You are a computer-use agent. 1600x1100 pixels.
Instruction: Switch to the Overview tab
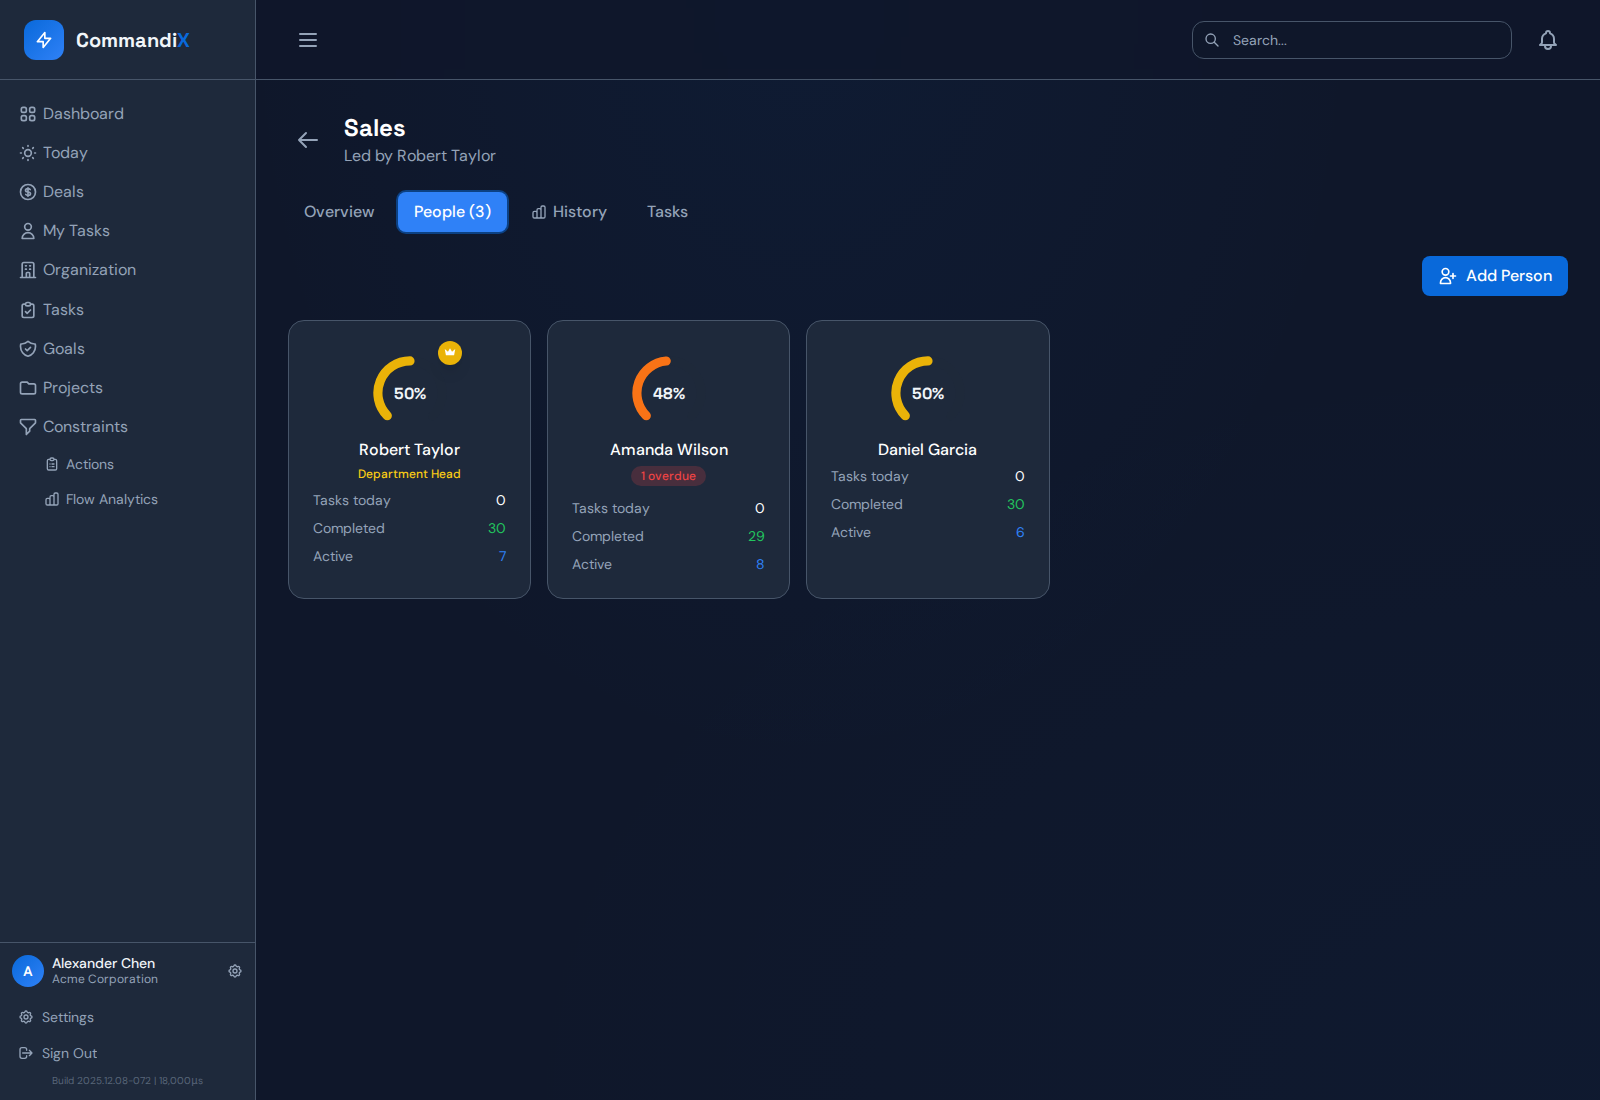pyautogui.click(x=339, y=212)
